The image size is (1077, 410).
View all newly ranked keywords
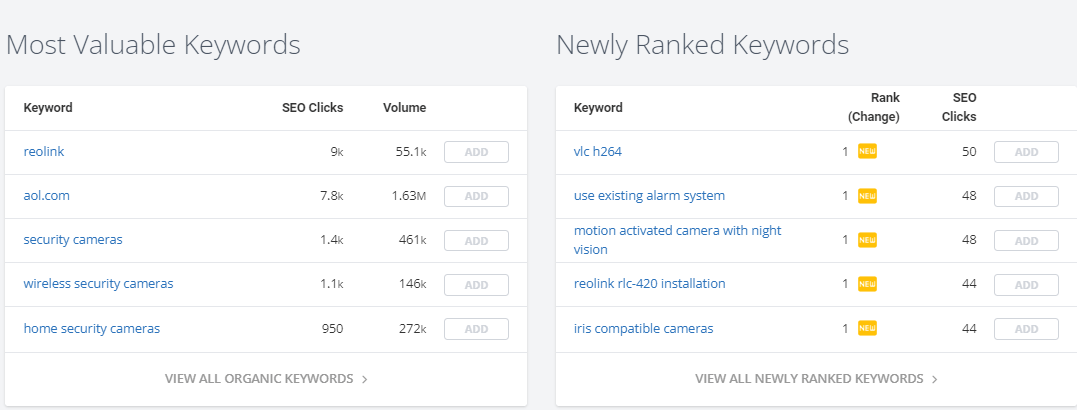(816, 379)
